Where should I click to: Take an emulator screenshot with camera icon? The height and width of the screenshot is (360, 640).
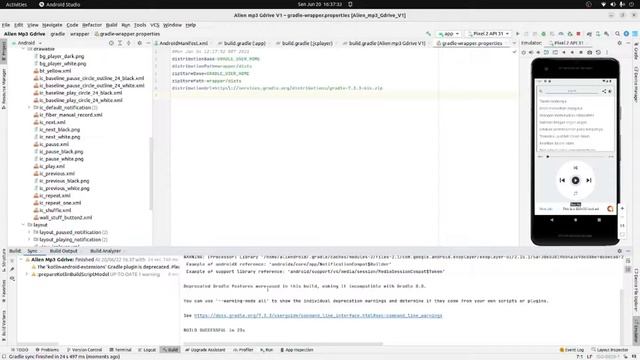pos(589,52)
